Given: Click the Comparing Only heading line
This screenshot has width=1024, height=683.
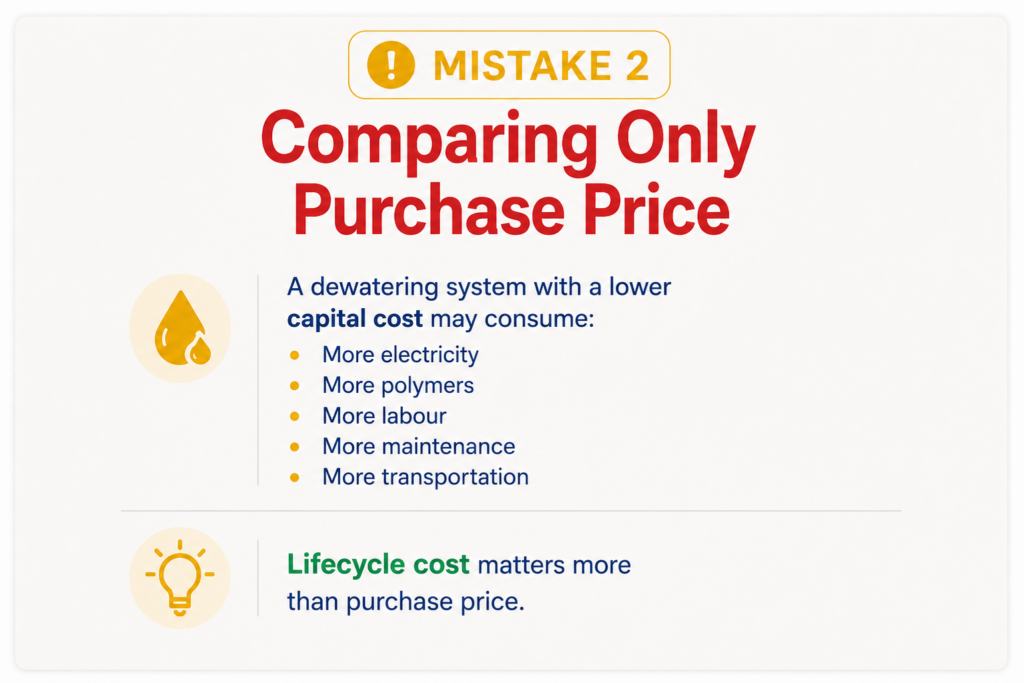Looking at the screenshot, I should [x=508, y=141].
